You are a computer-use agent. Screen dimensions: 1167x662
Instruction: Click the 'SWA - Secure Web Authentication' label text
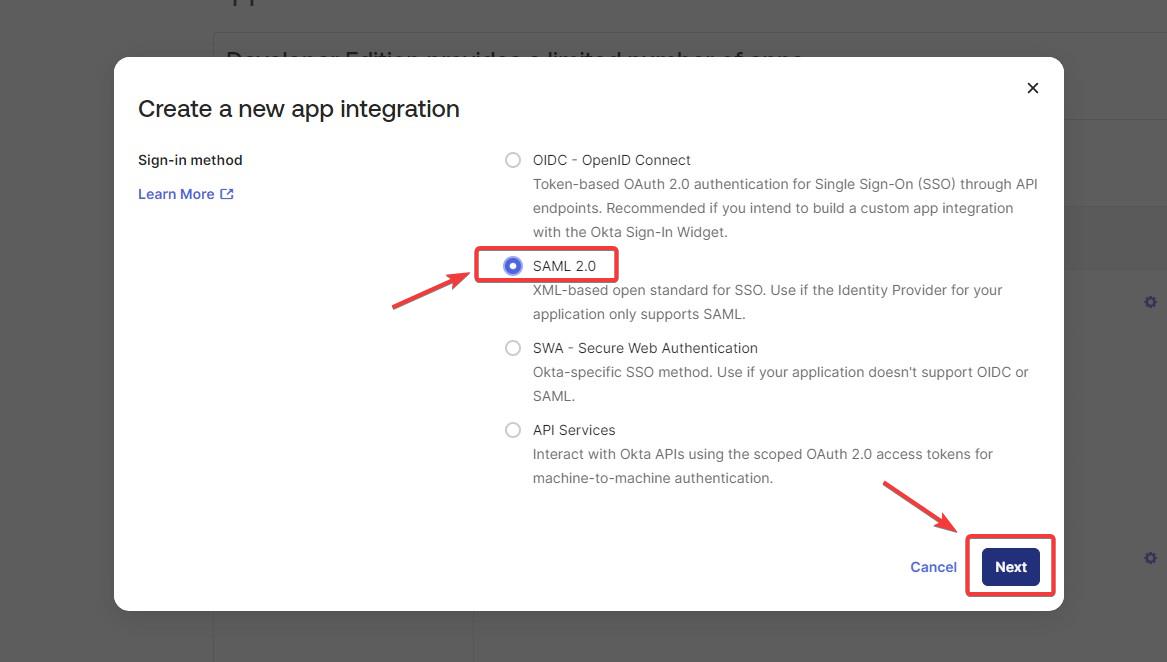[645, 348]
